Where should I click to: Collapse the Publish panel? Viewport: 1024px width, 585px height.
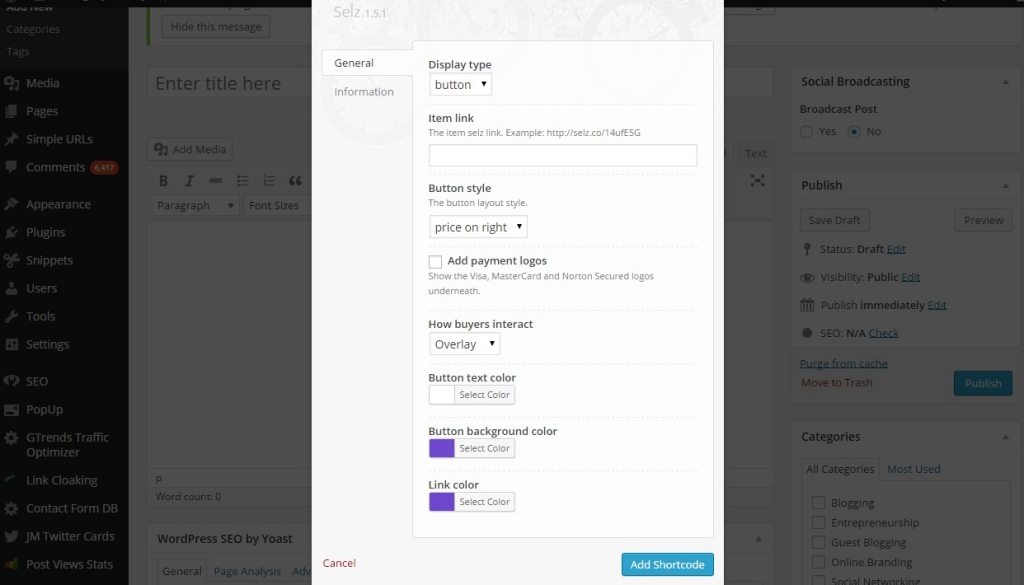(x=1005, y=185)
